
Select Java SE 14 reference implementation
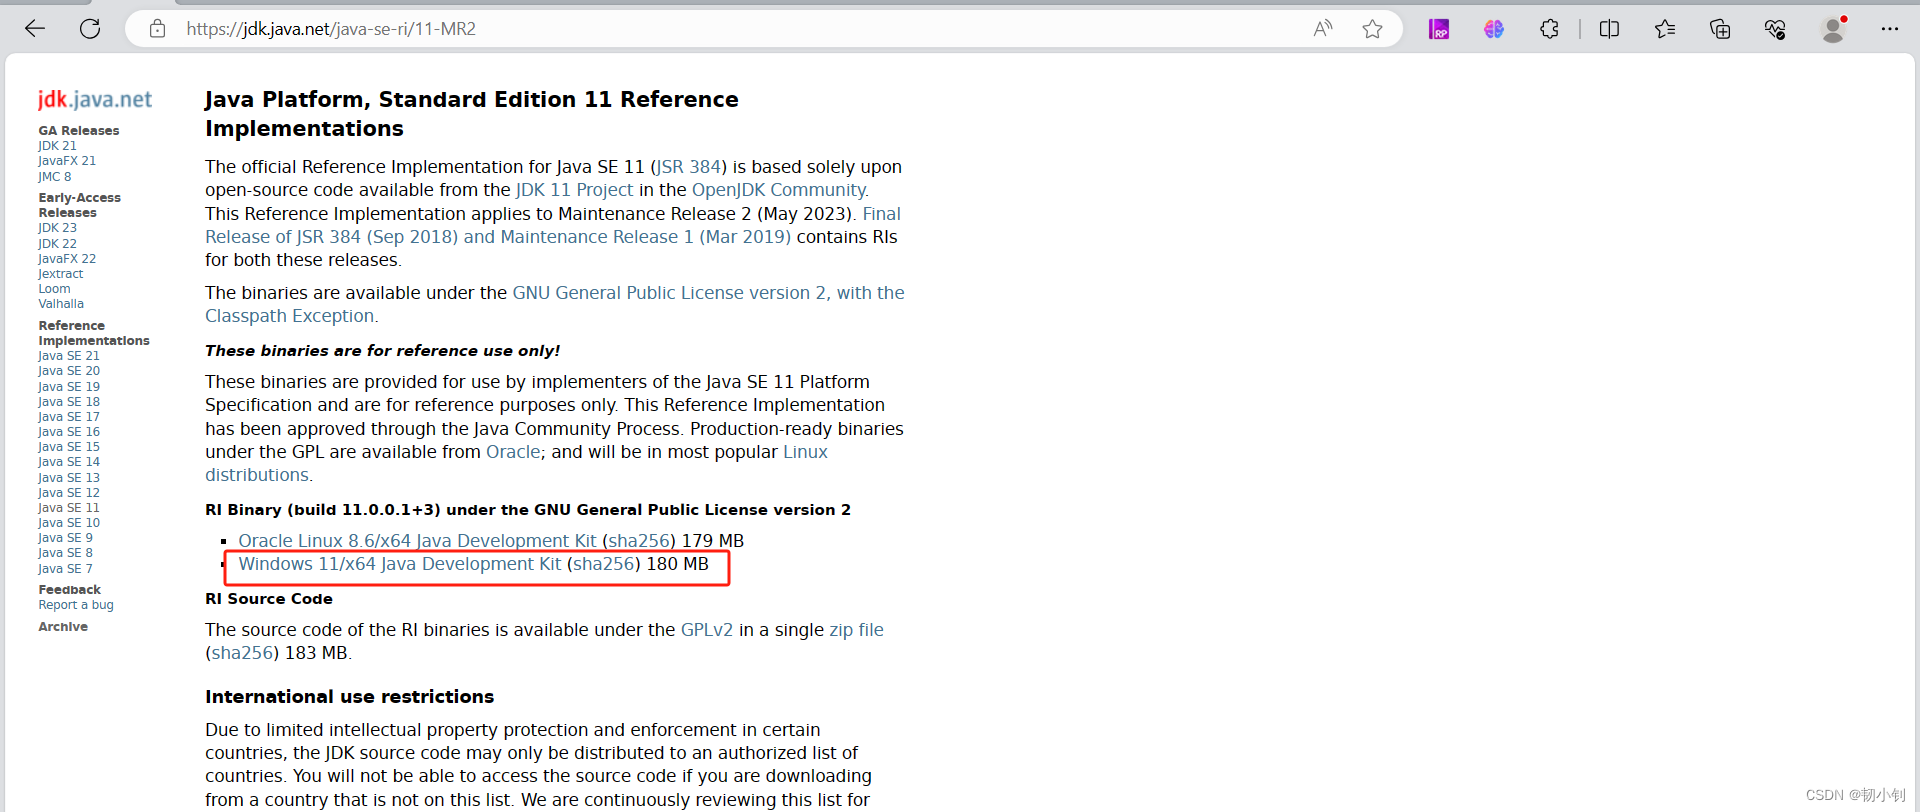(69, 462)
